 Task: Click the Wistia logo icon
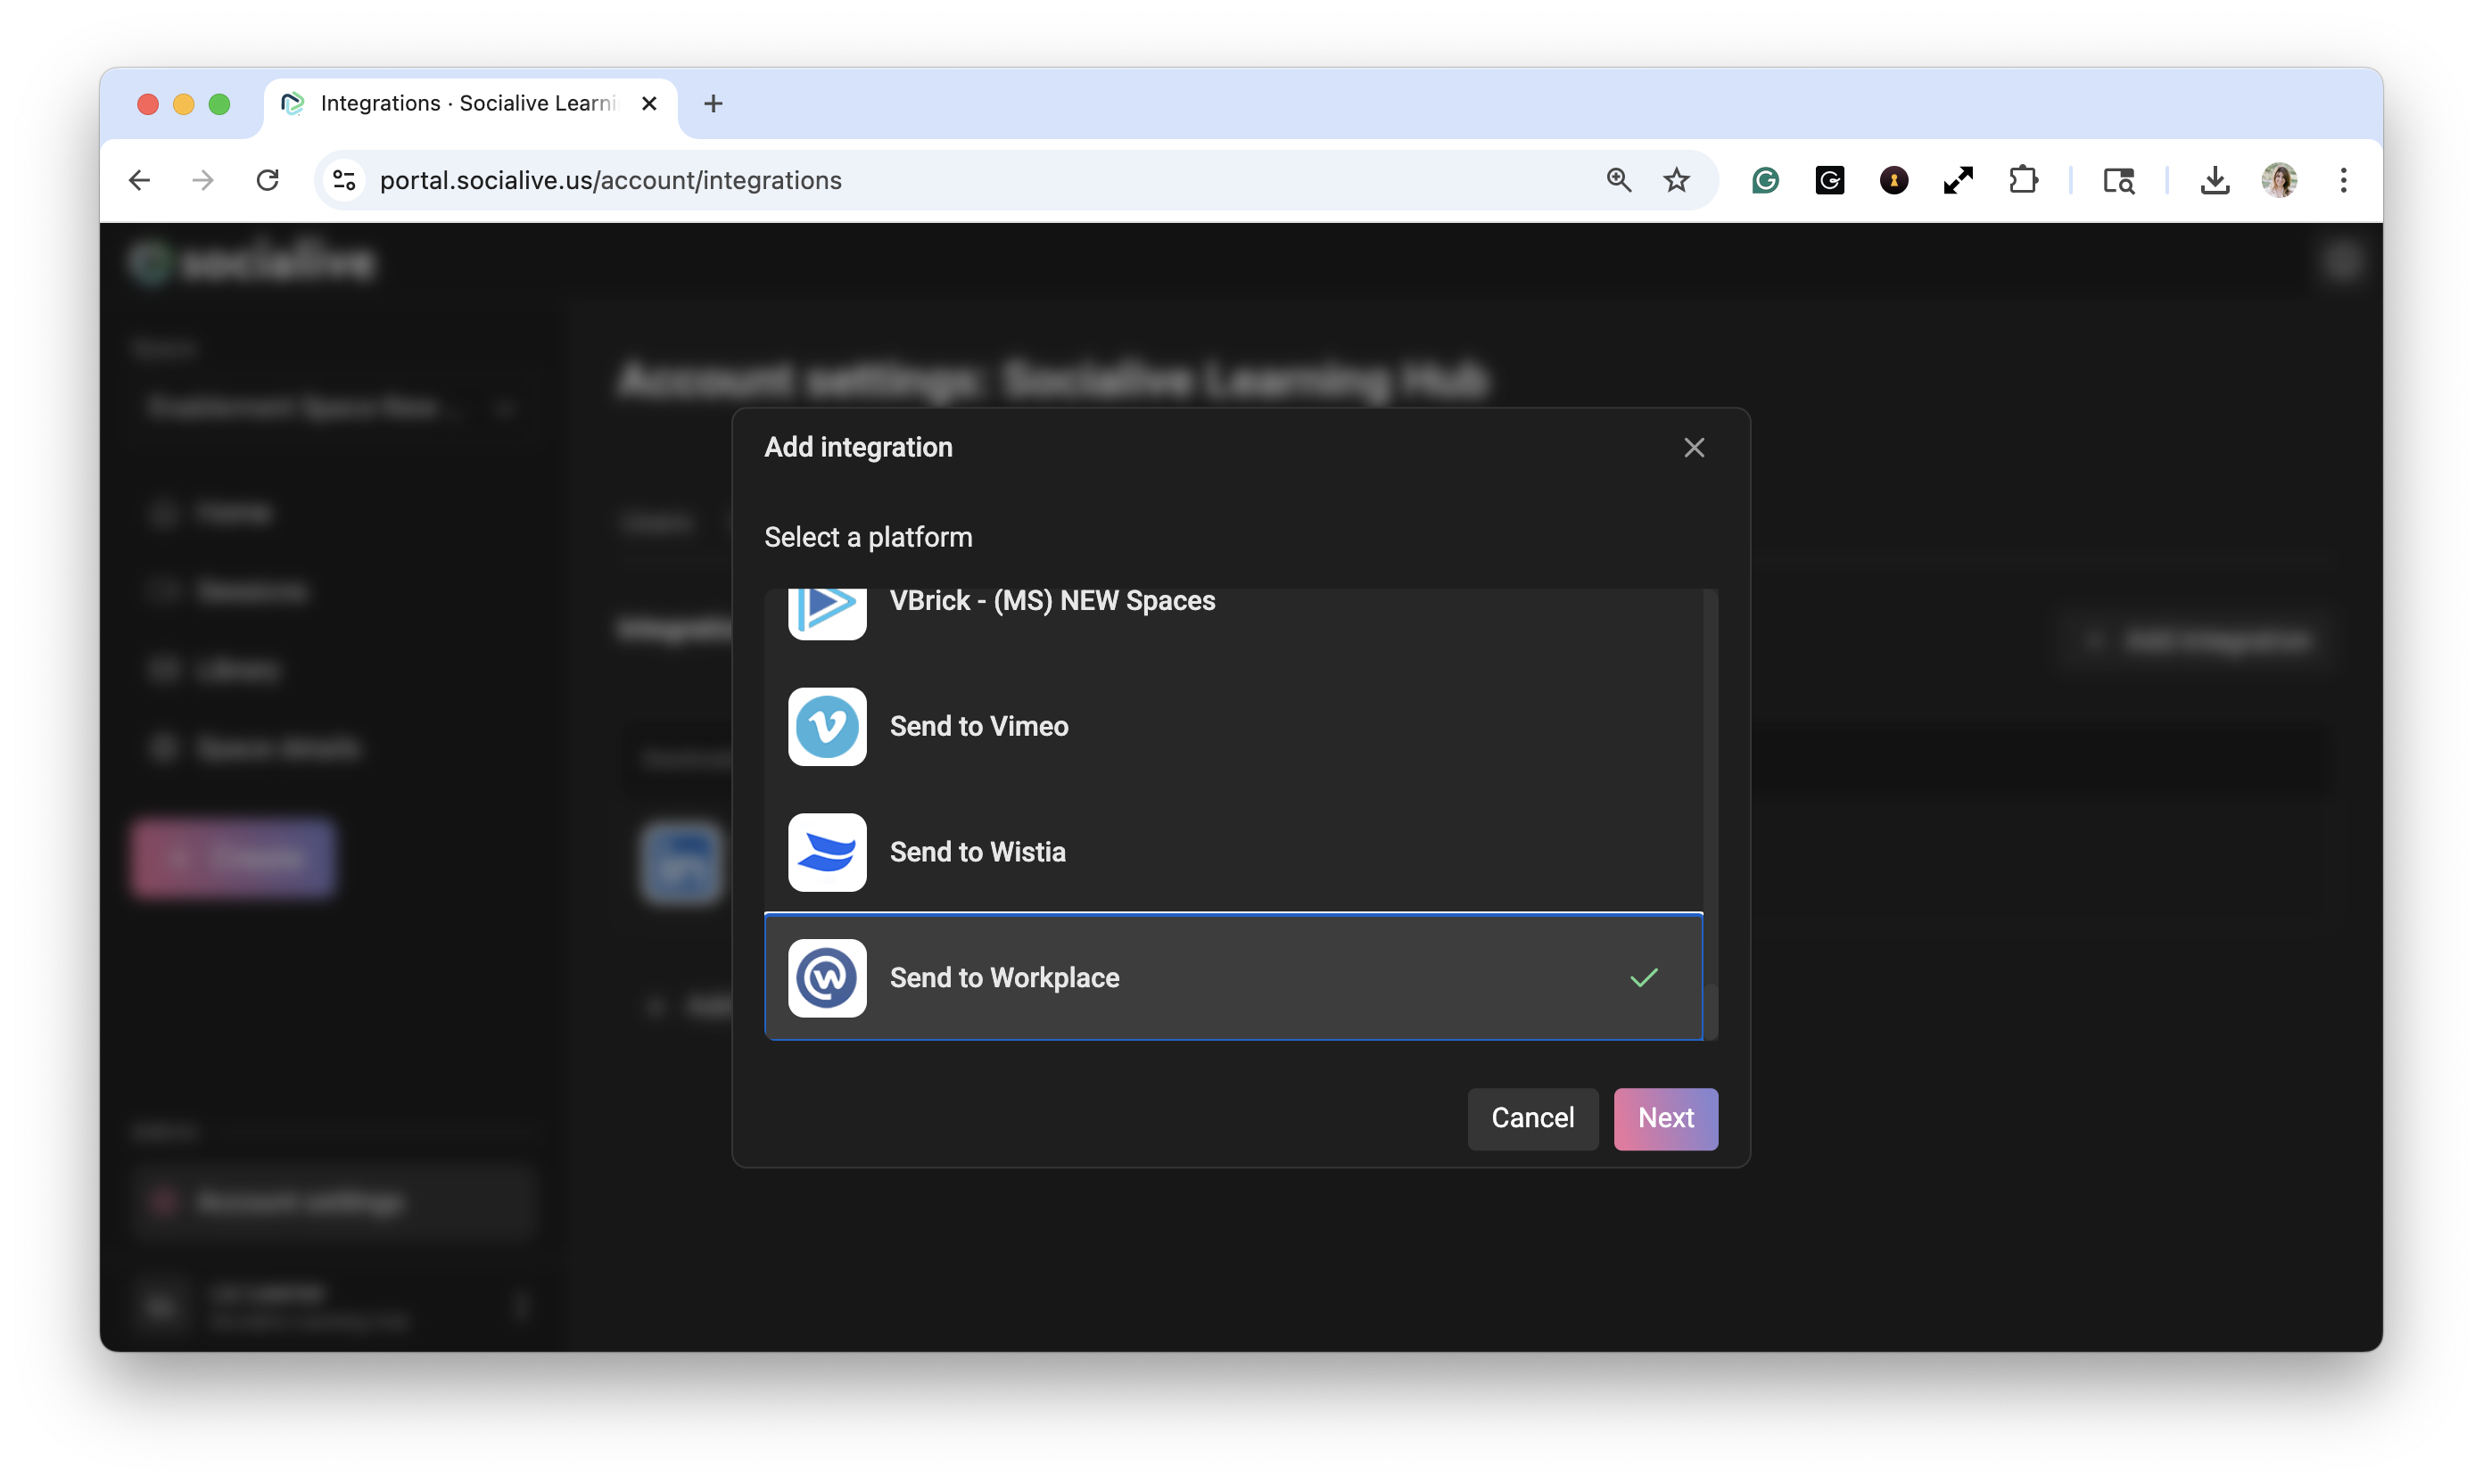[827, 852]
